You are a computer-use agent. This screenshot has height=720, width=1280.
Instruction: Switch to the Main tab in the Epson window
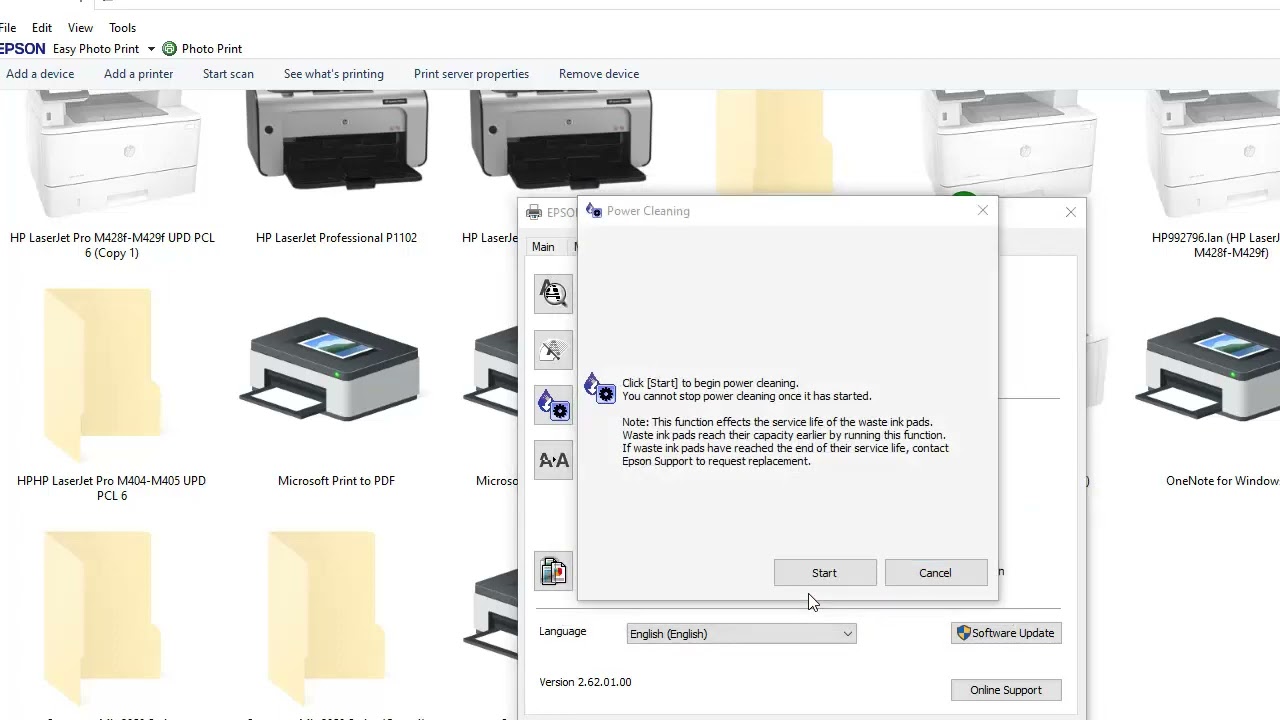click(x=543, y=247)
